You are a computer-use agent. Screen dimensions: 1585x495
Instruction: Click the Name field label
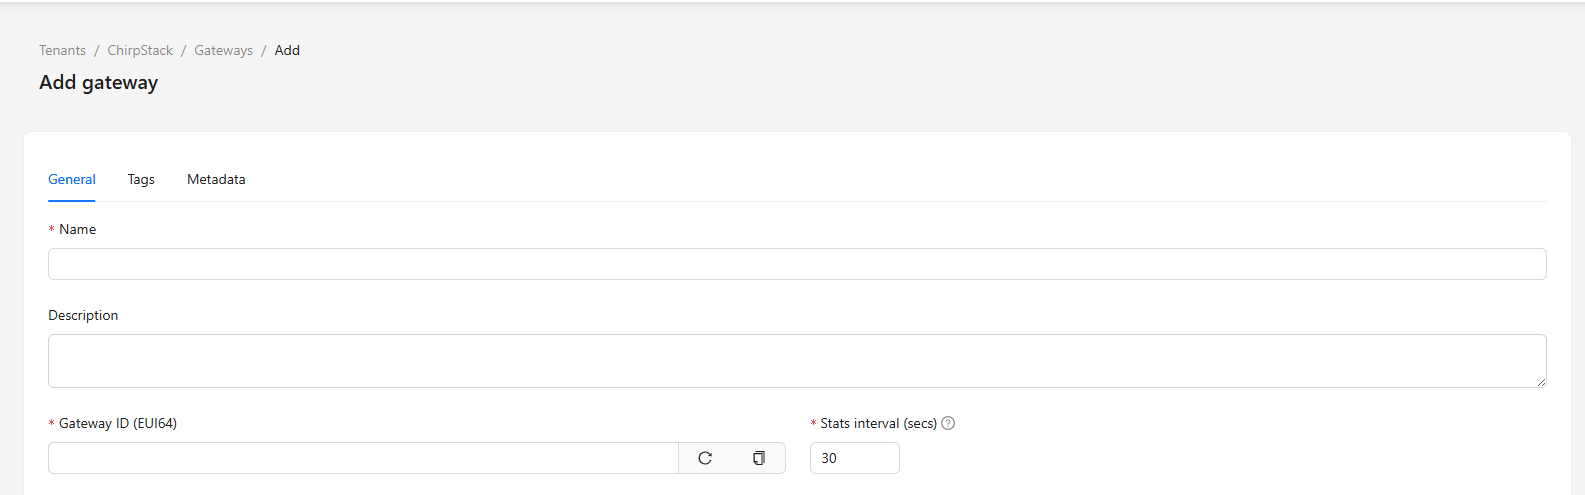tap(77, 230)
